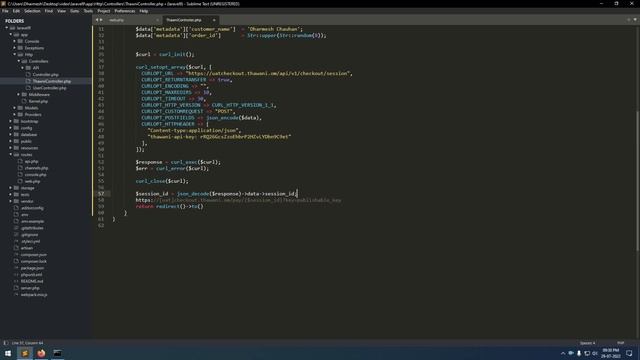Viewport: 640px width, 360px height.
Task: Click the microphone tray icon
Action: [x=579, y=353]
